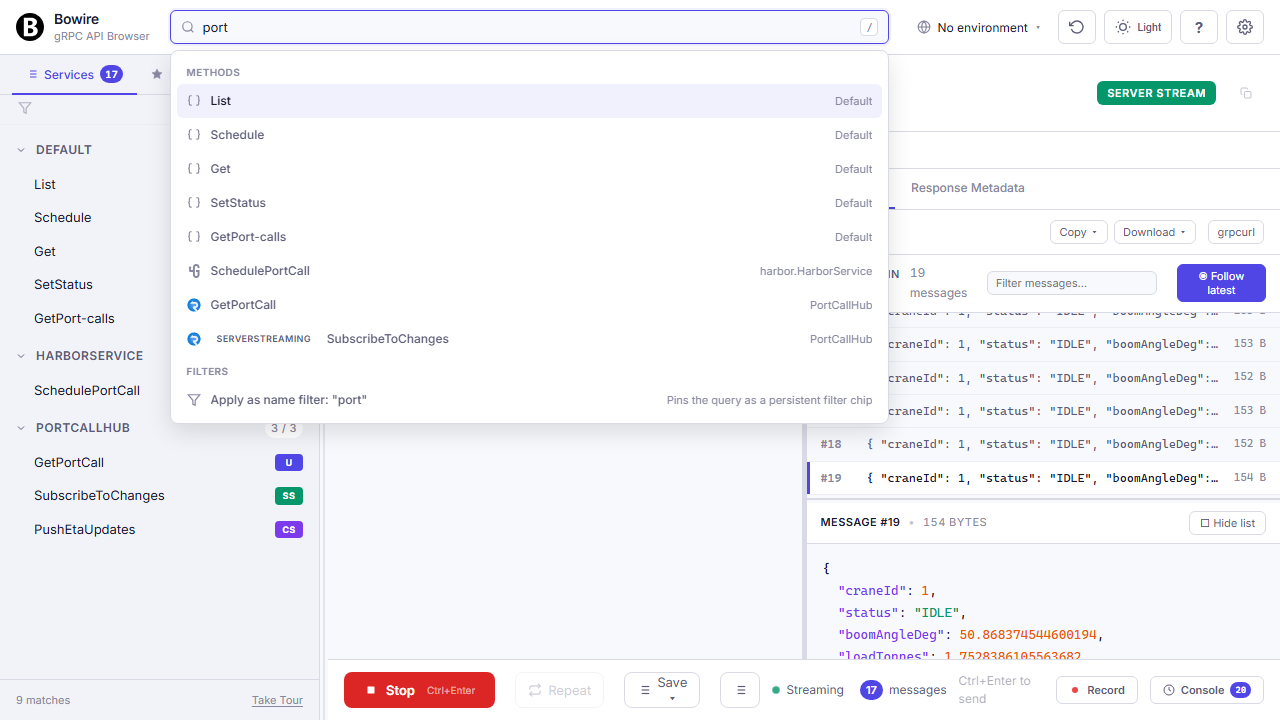Click the search box containing port
The width and height of the screenshot is (1280, 720).
pyautogui.click(x=529, y=27)
